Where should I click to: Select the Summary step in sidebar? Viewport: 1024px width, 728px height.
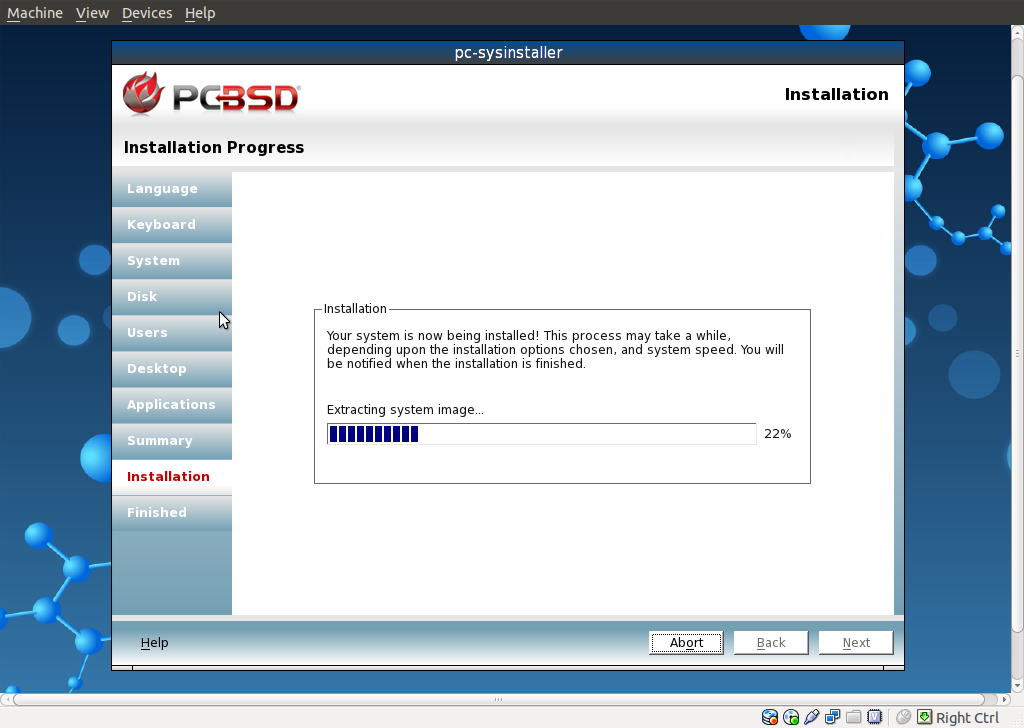tap(172, 441)
